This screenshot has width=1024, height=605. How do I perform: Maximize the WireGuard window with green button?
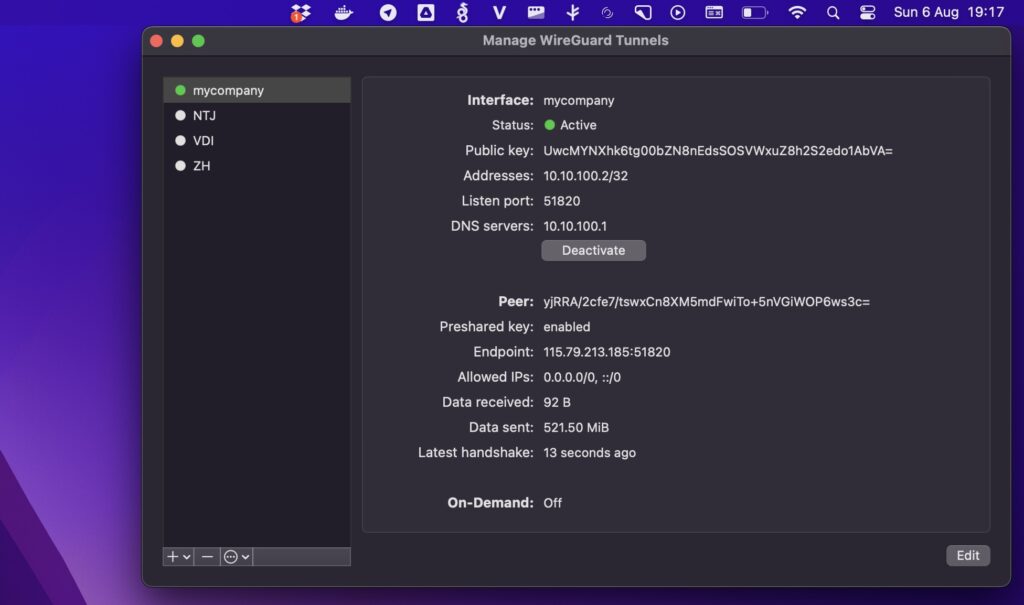click(199, 41)
